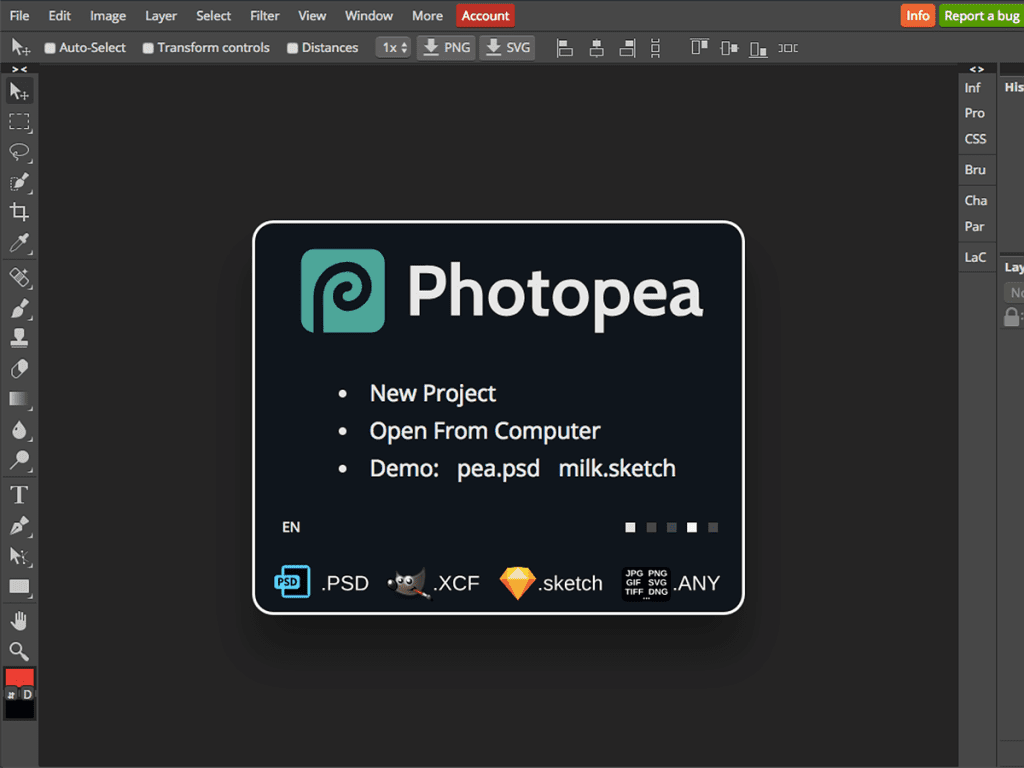Enable the Transform controls checkbox
Viewport: 1024px width, 768px height.
pyautogui.click(x=148, y=48)
